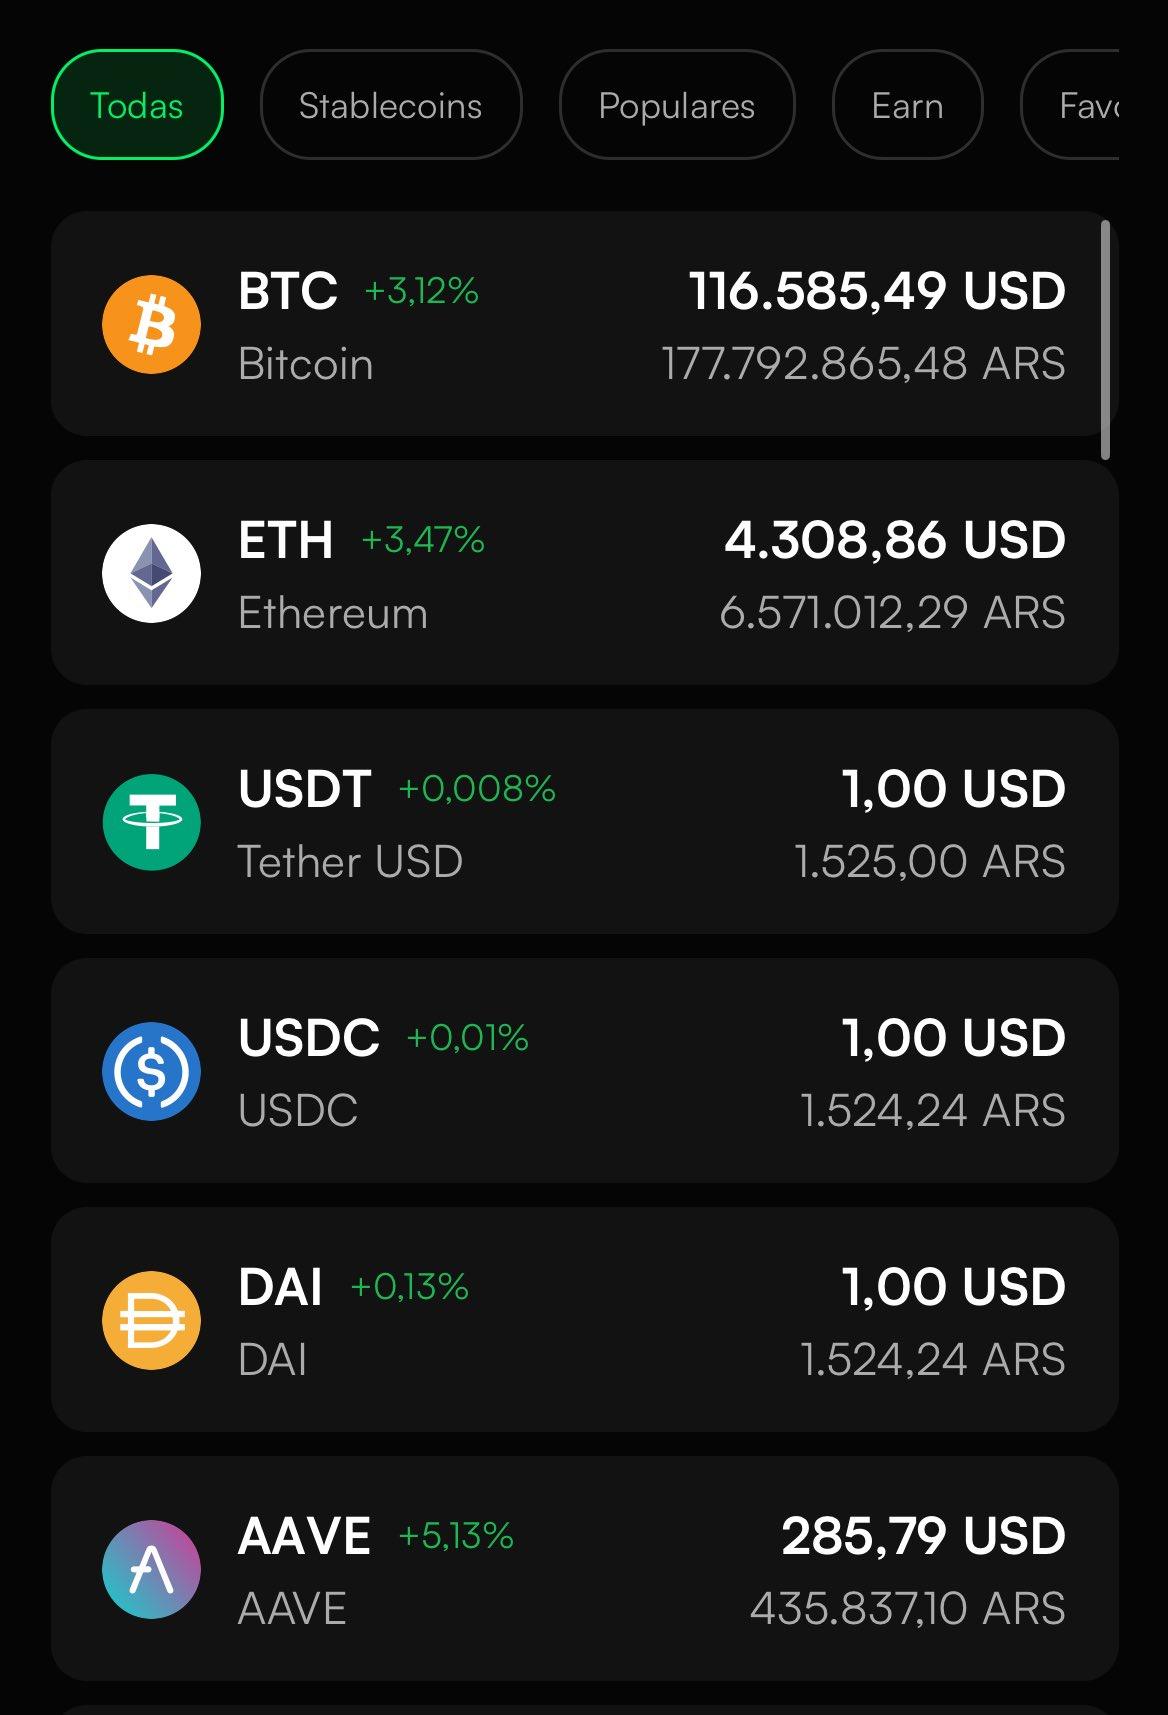This screenshot has height=1715, width=1168.
Task: Click the USDT ticker label
Action: tap(305, 789)
